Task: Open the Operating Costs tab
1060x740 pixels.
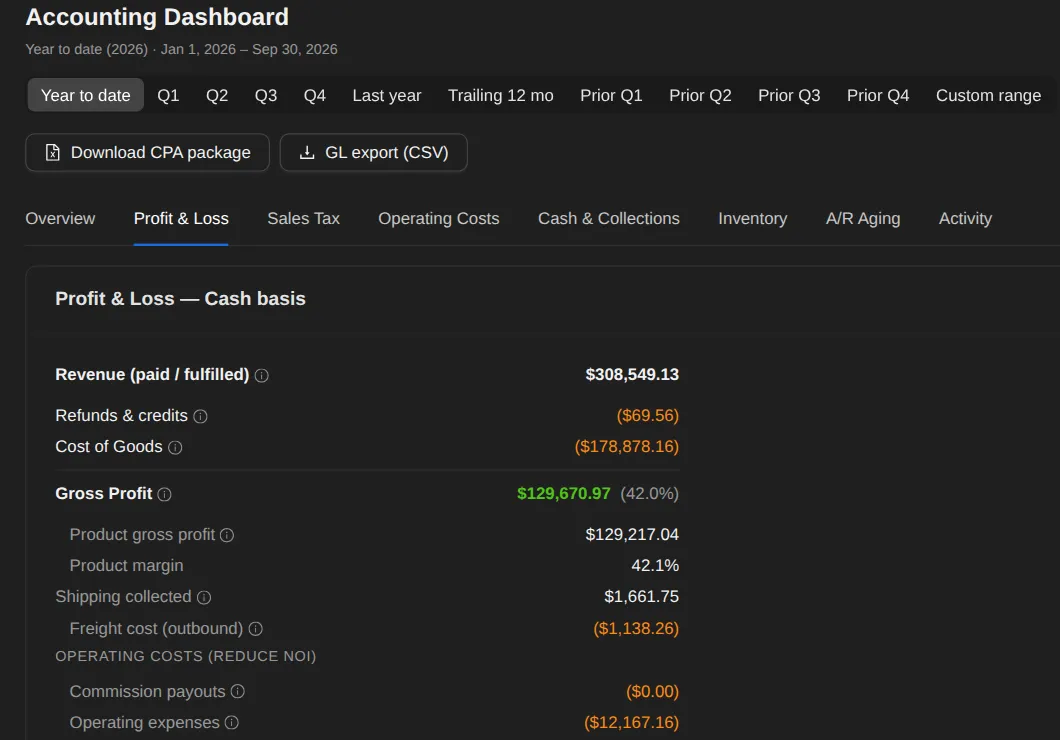Action: [439, 219]
